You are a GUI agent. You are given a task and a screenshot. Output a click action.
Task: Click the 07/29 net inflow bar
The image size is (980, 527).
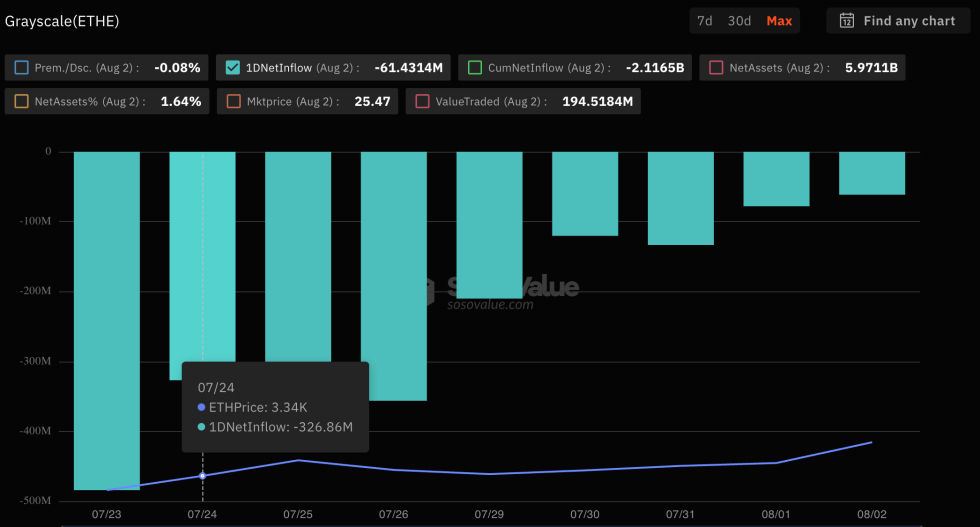click(489, 225)
